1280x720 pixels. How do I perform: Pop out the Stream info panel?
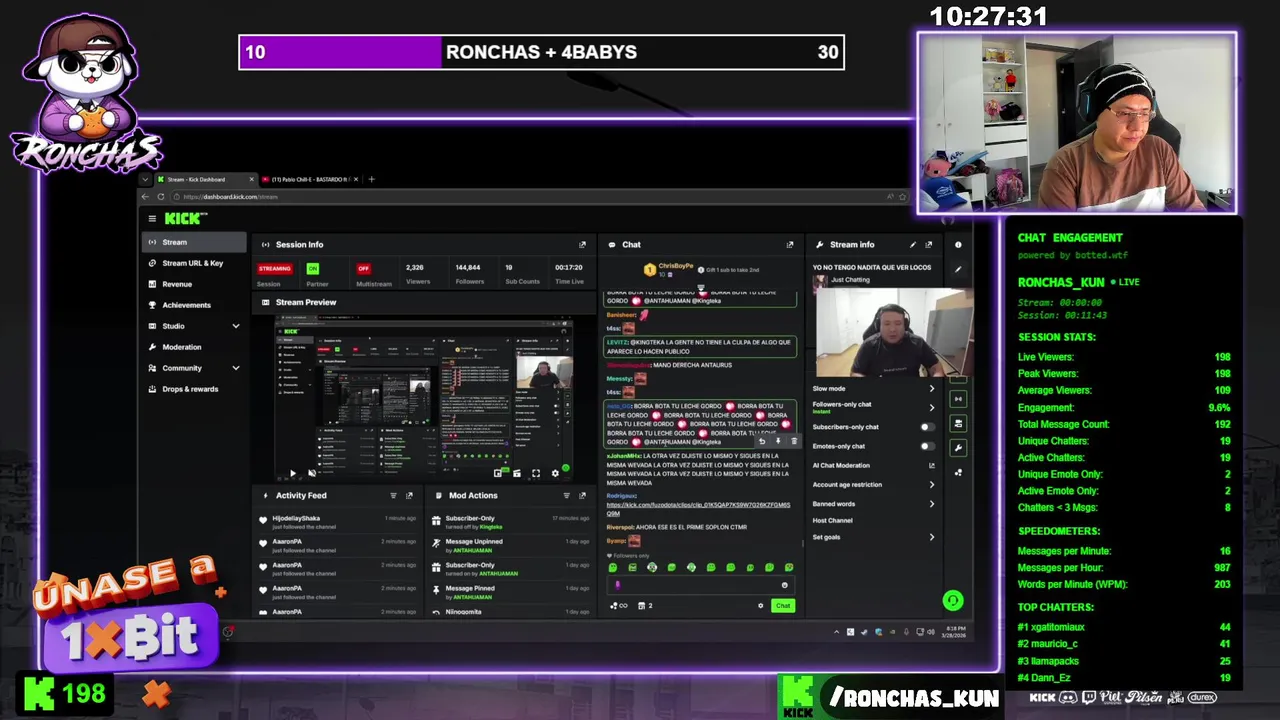click(928, 244)
